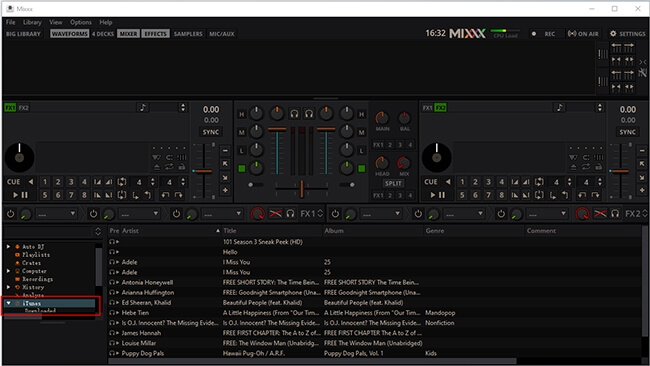The image size is (650, 366).
Task: Toggle FX2 assignment on left deck
Action: coord(24,108)
